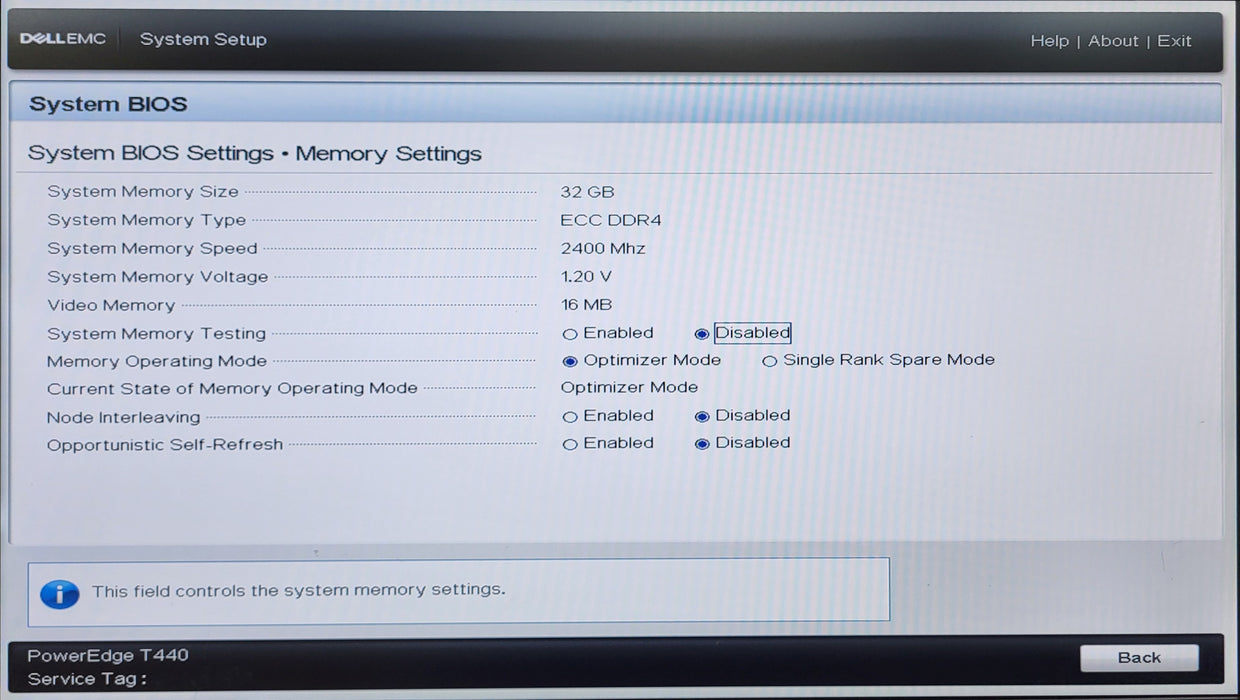This screenshot has height=700, width=1240.
Task: Click the Memory Operating Mode label
Action: coord(157,361)
